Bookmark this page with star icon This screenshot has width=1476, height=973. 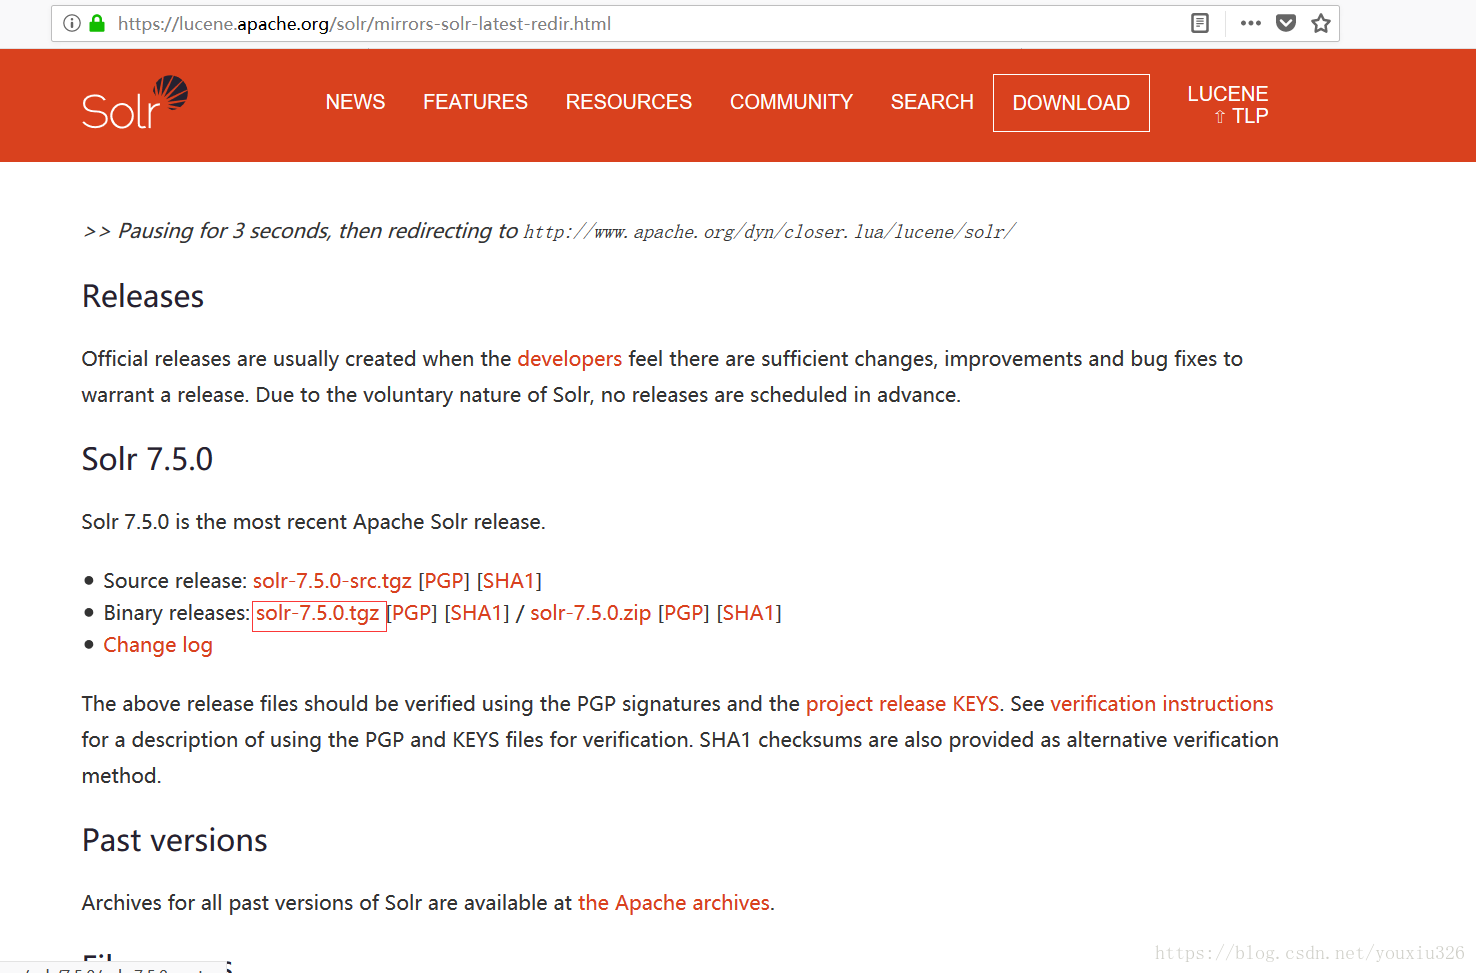(x=1321, y=23)
